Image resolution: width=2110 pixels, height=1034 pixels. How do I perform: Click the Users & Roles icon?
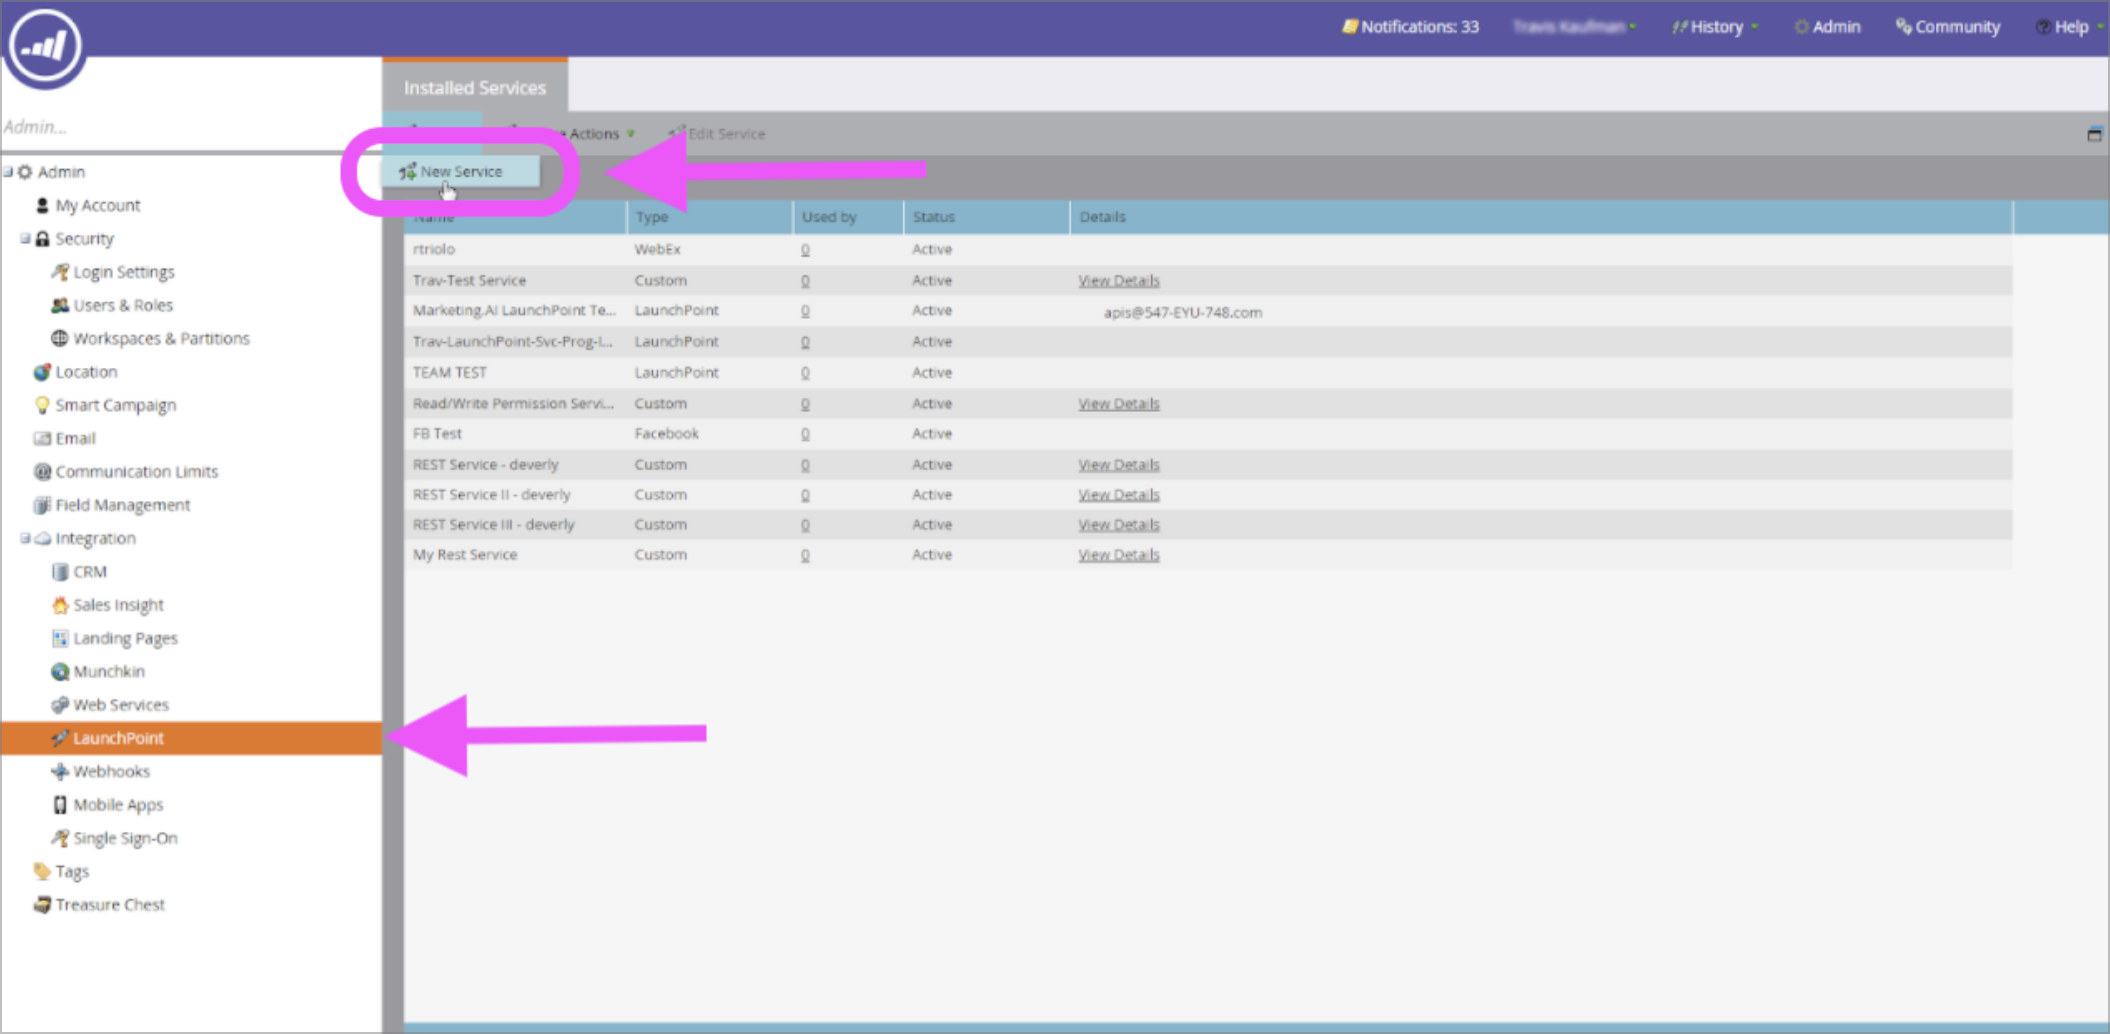(60, 305)
